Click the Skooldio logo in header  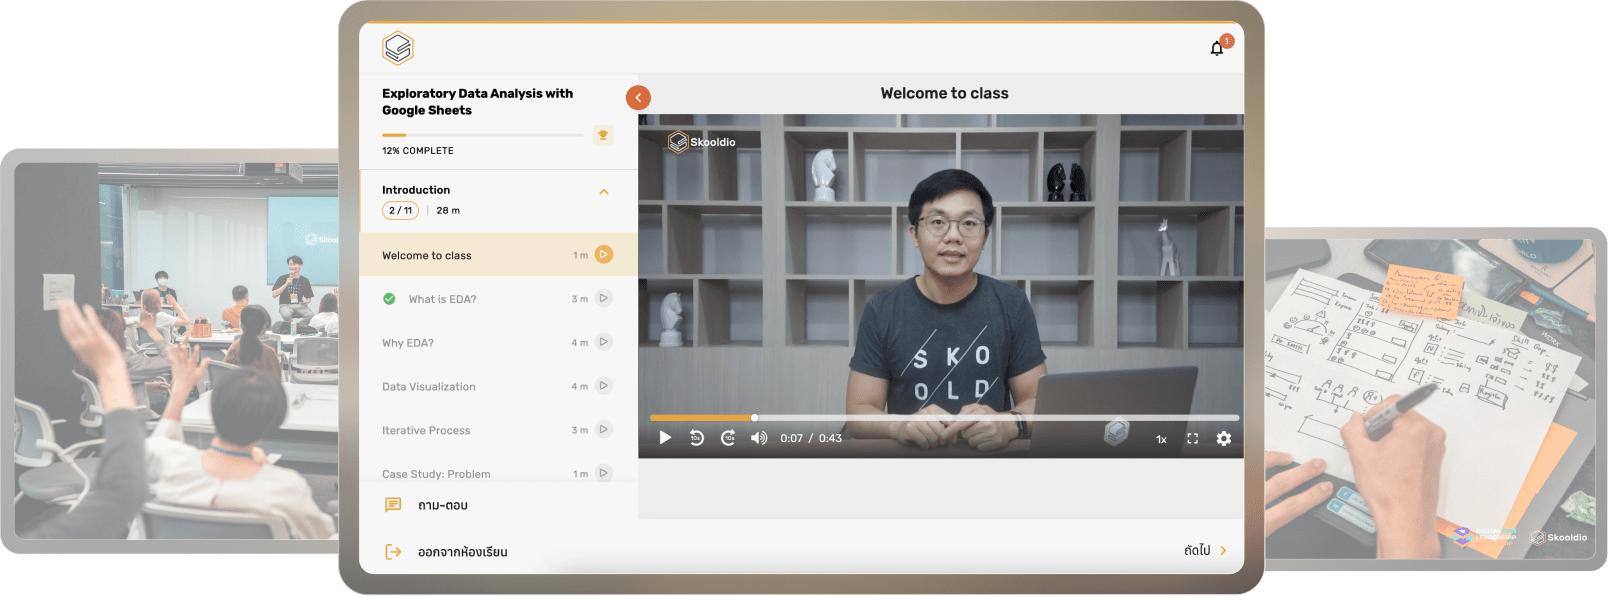398,48
